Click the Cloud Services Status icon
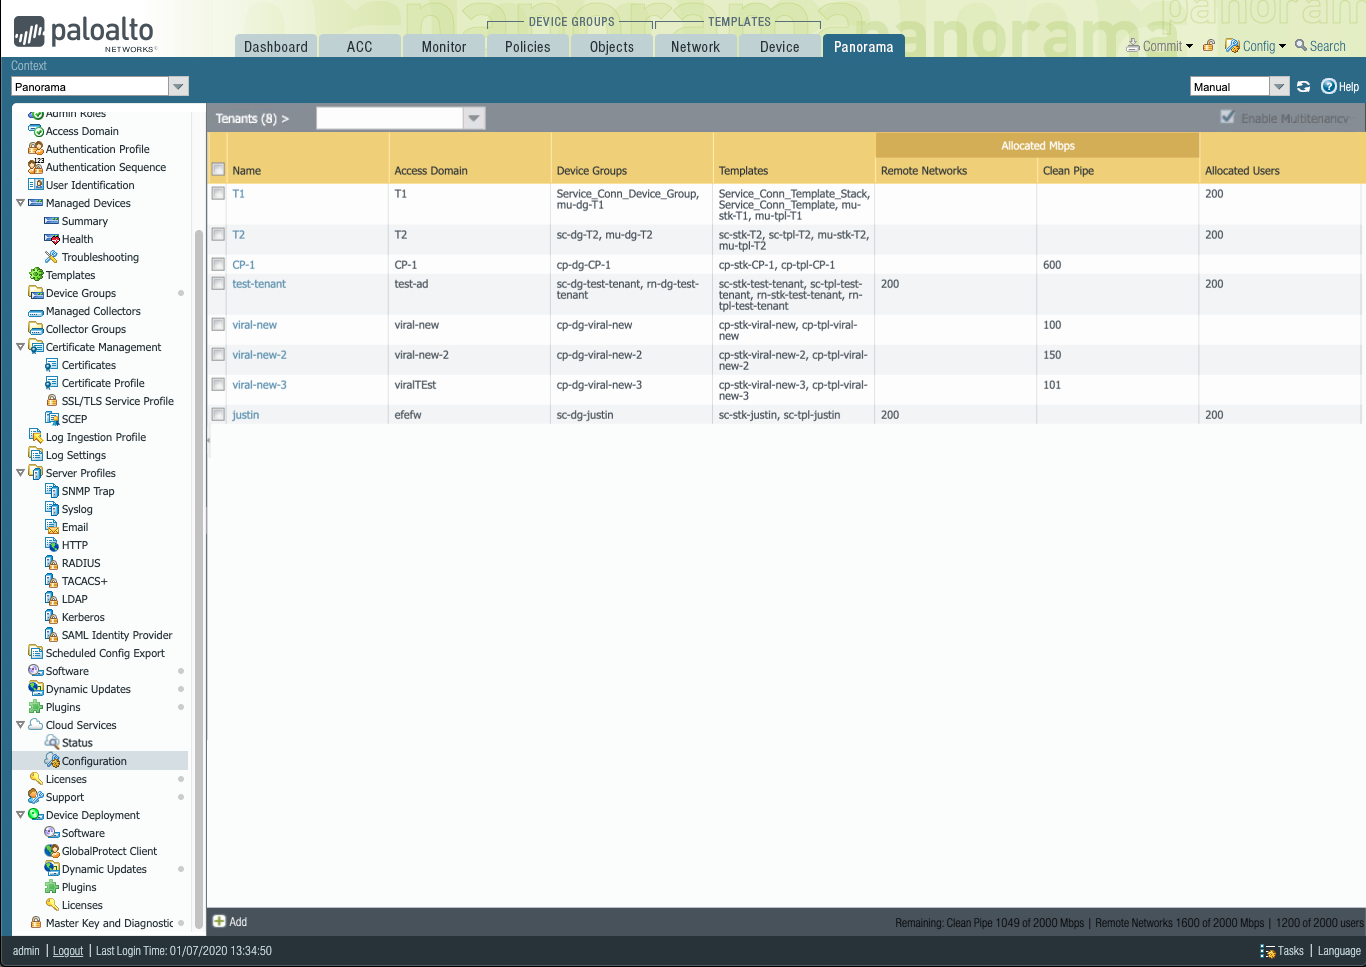 52,743
